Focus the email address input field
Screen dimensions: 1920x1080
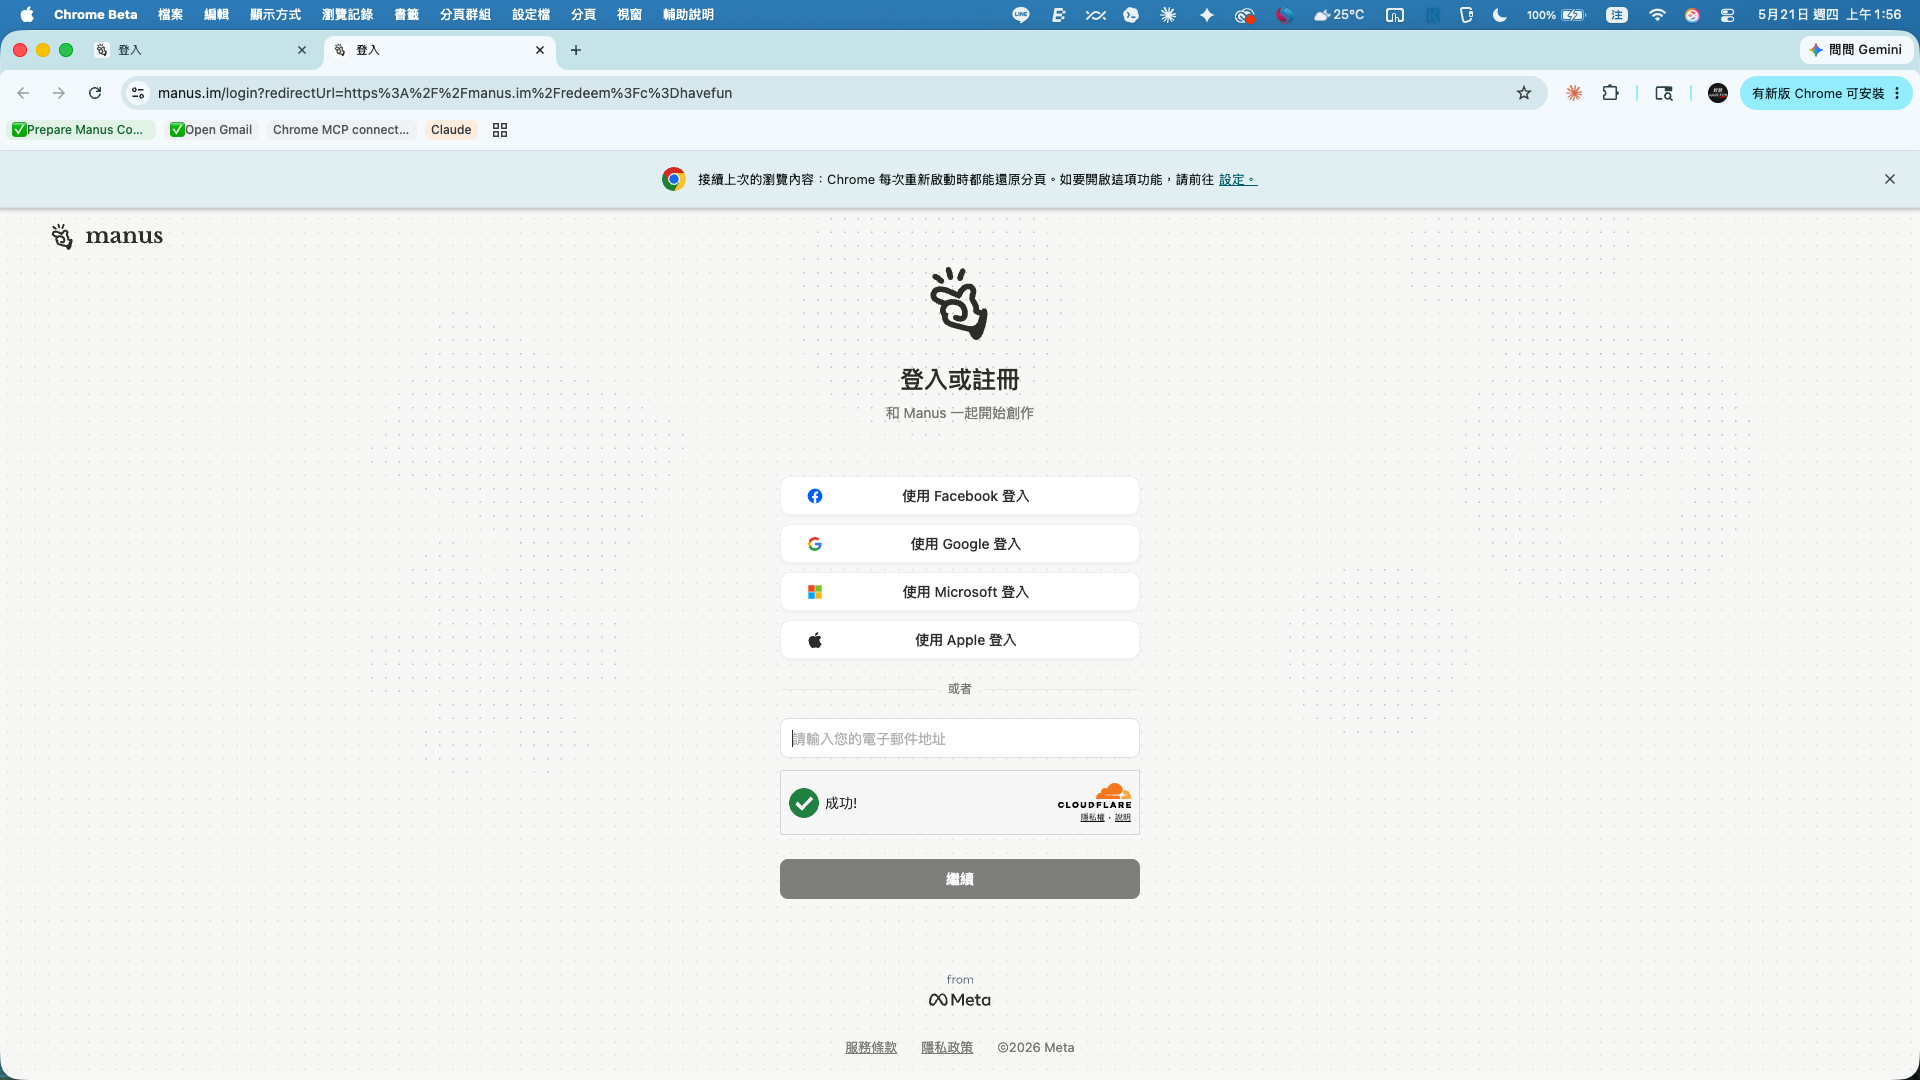click(x=960, y=738)
